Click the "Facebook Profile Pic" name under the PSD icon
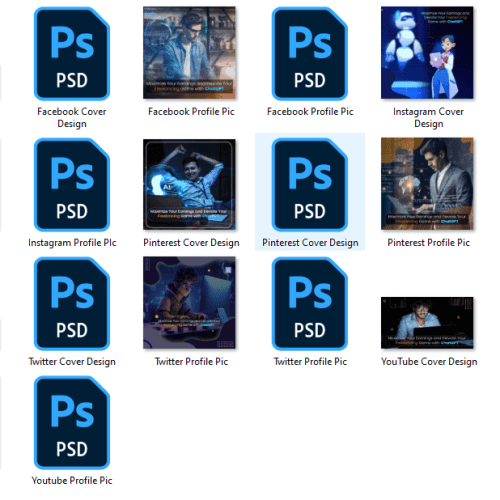This screenshot has height=500, width=500. [x=310, y=112]
